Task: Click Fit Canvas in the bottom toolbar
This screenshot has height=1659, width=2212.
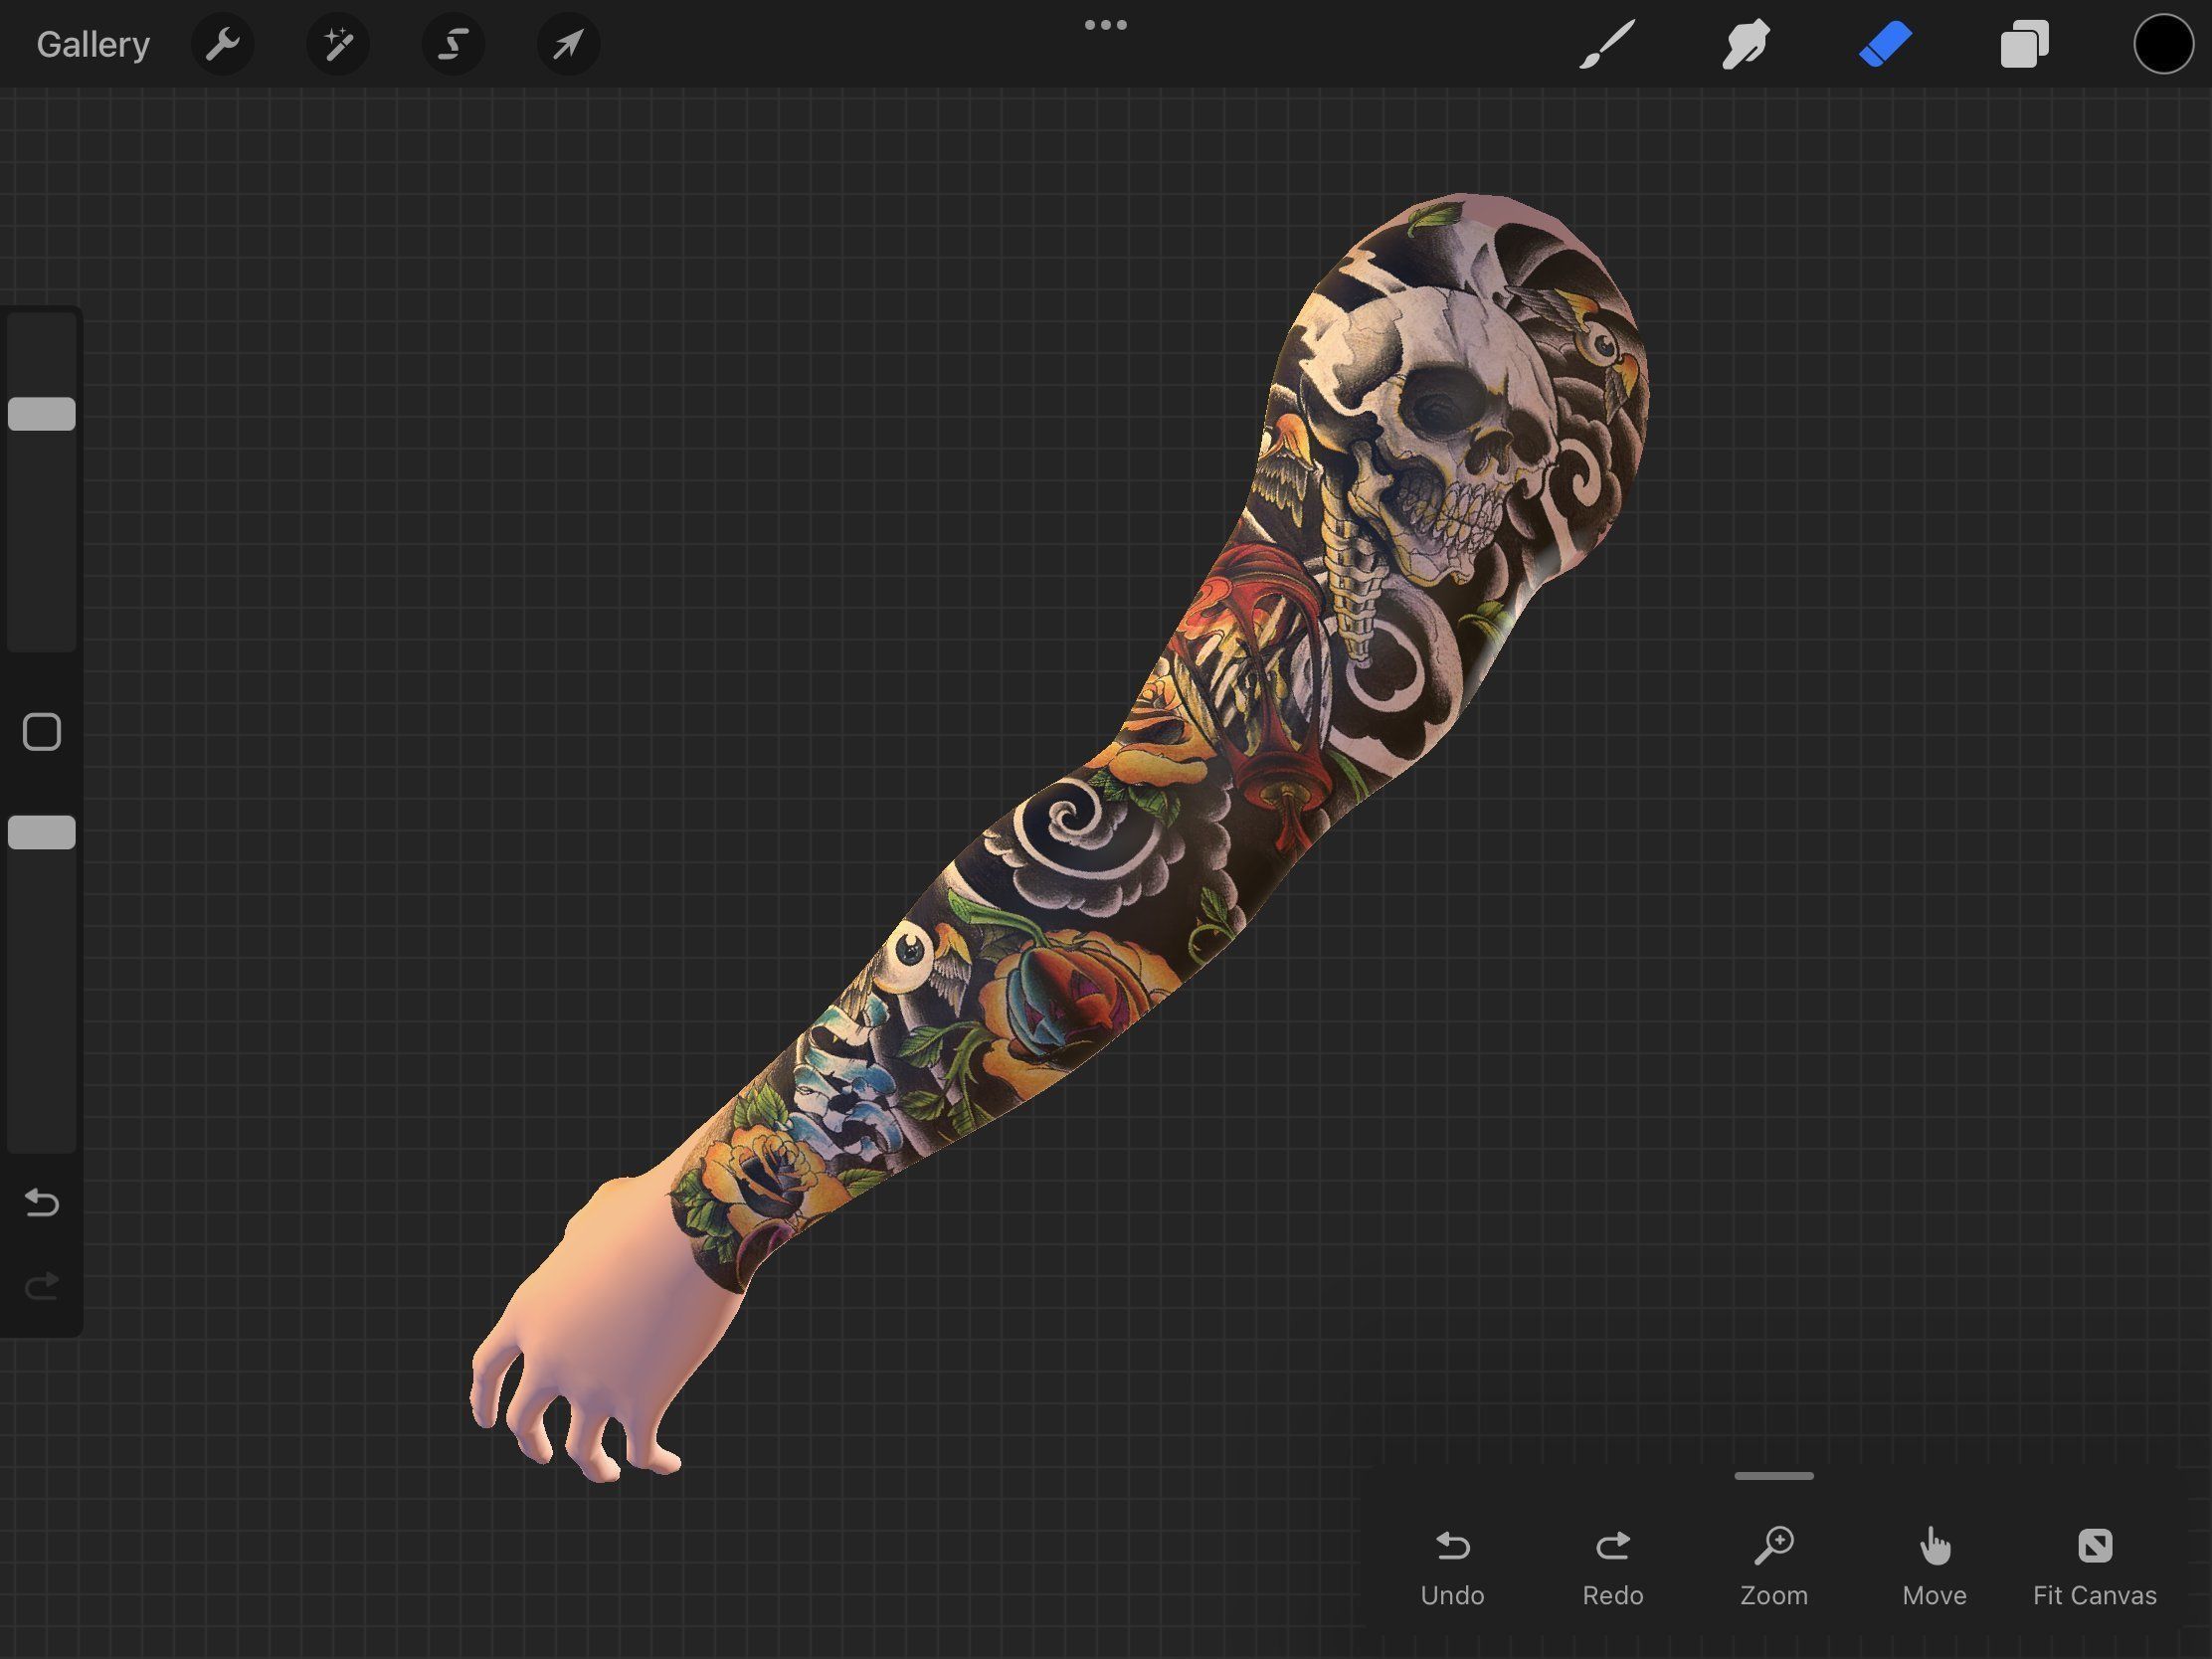Action: pyautogui.click(x=2095, y=1567)
